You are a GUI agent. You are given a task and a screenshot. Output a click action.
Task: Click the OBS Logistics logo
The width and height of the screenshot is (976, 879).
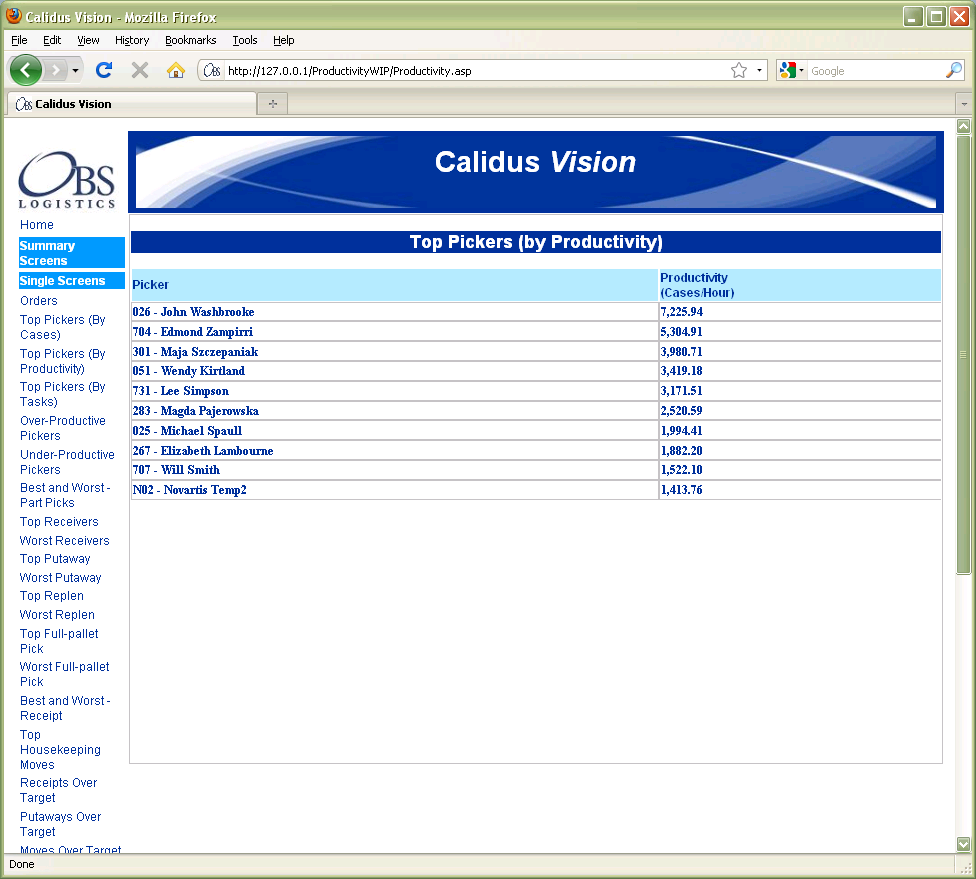pos(67,180)
